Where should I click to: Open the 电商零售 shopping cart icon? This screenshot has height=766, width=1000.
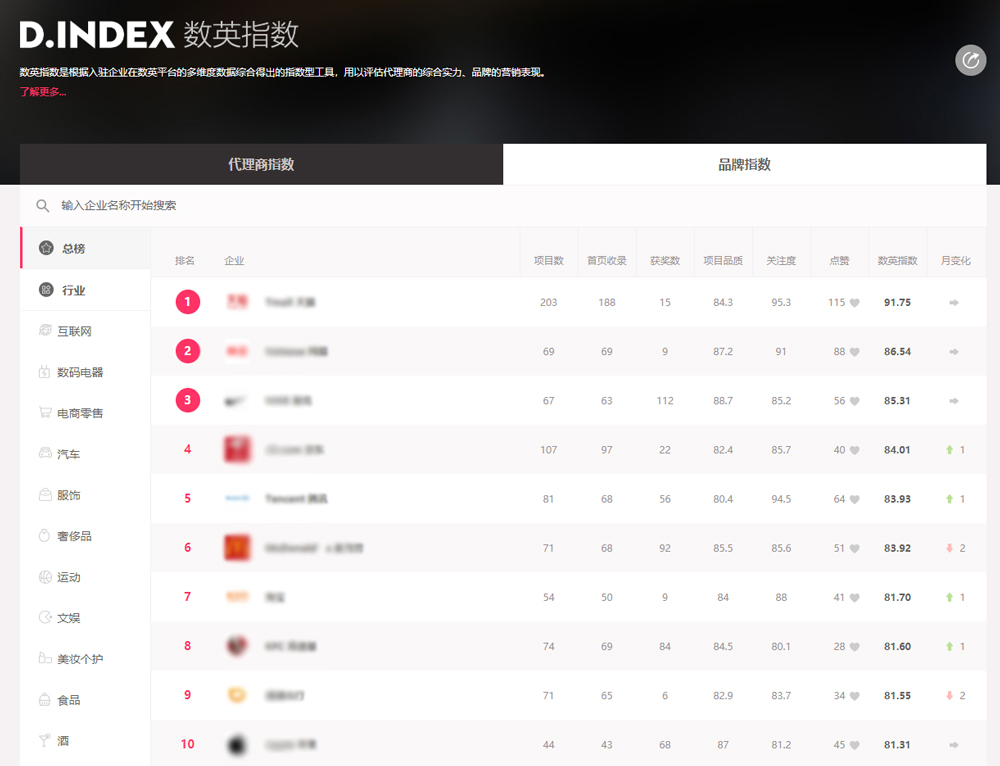point(45,412)
